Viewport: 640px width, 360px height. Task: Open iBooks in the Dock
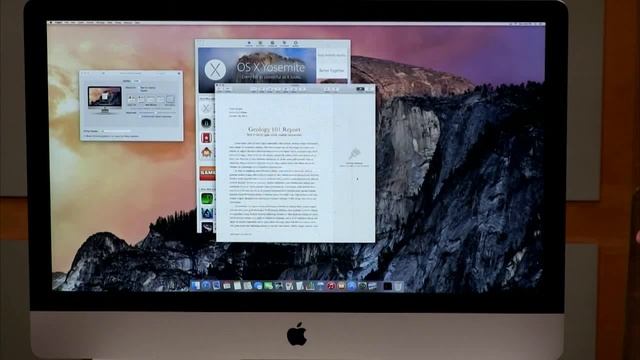pos(341,286)
